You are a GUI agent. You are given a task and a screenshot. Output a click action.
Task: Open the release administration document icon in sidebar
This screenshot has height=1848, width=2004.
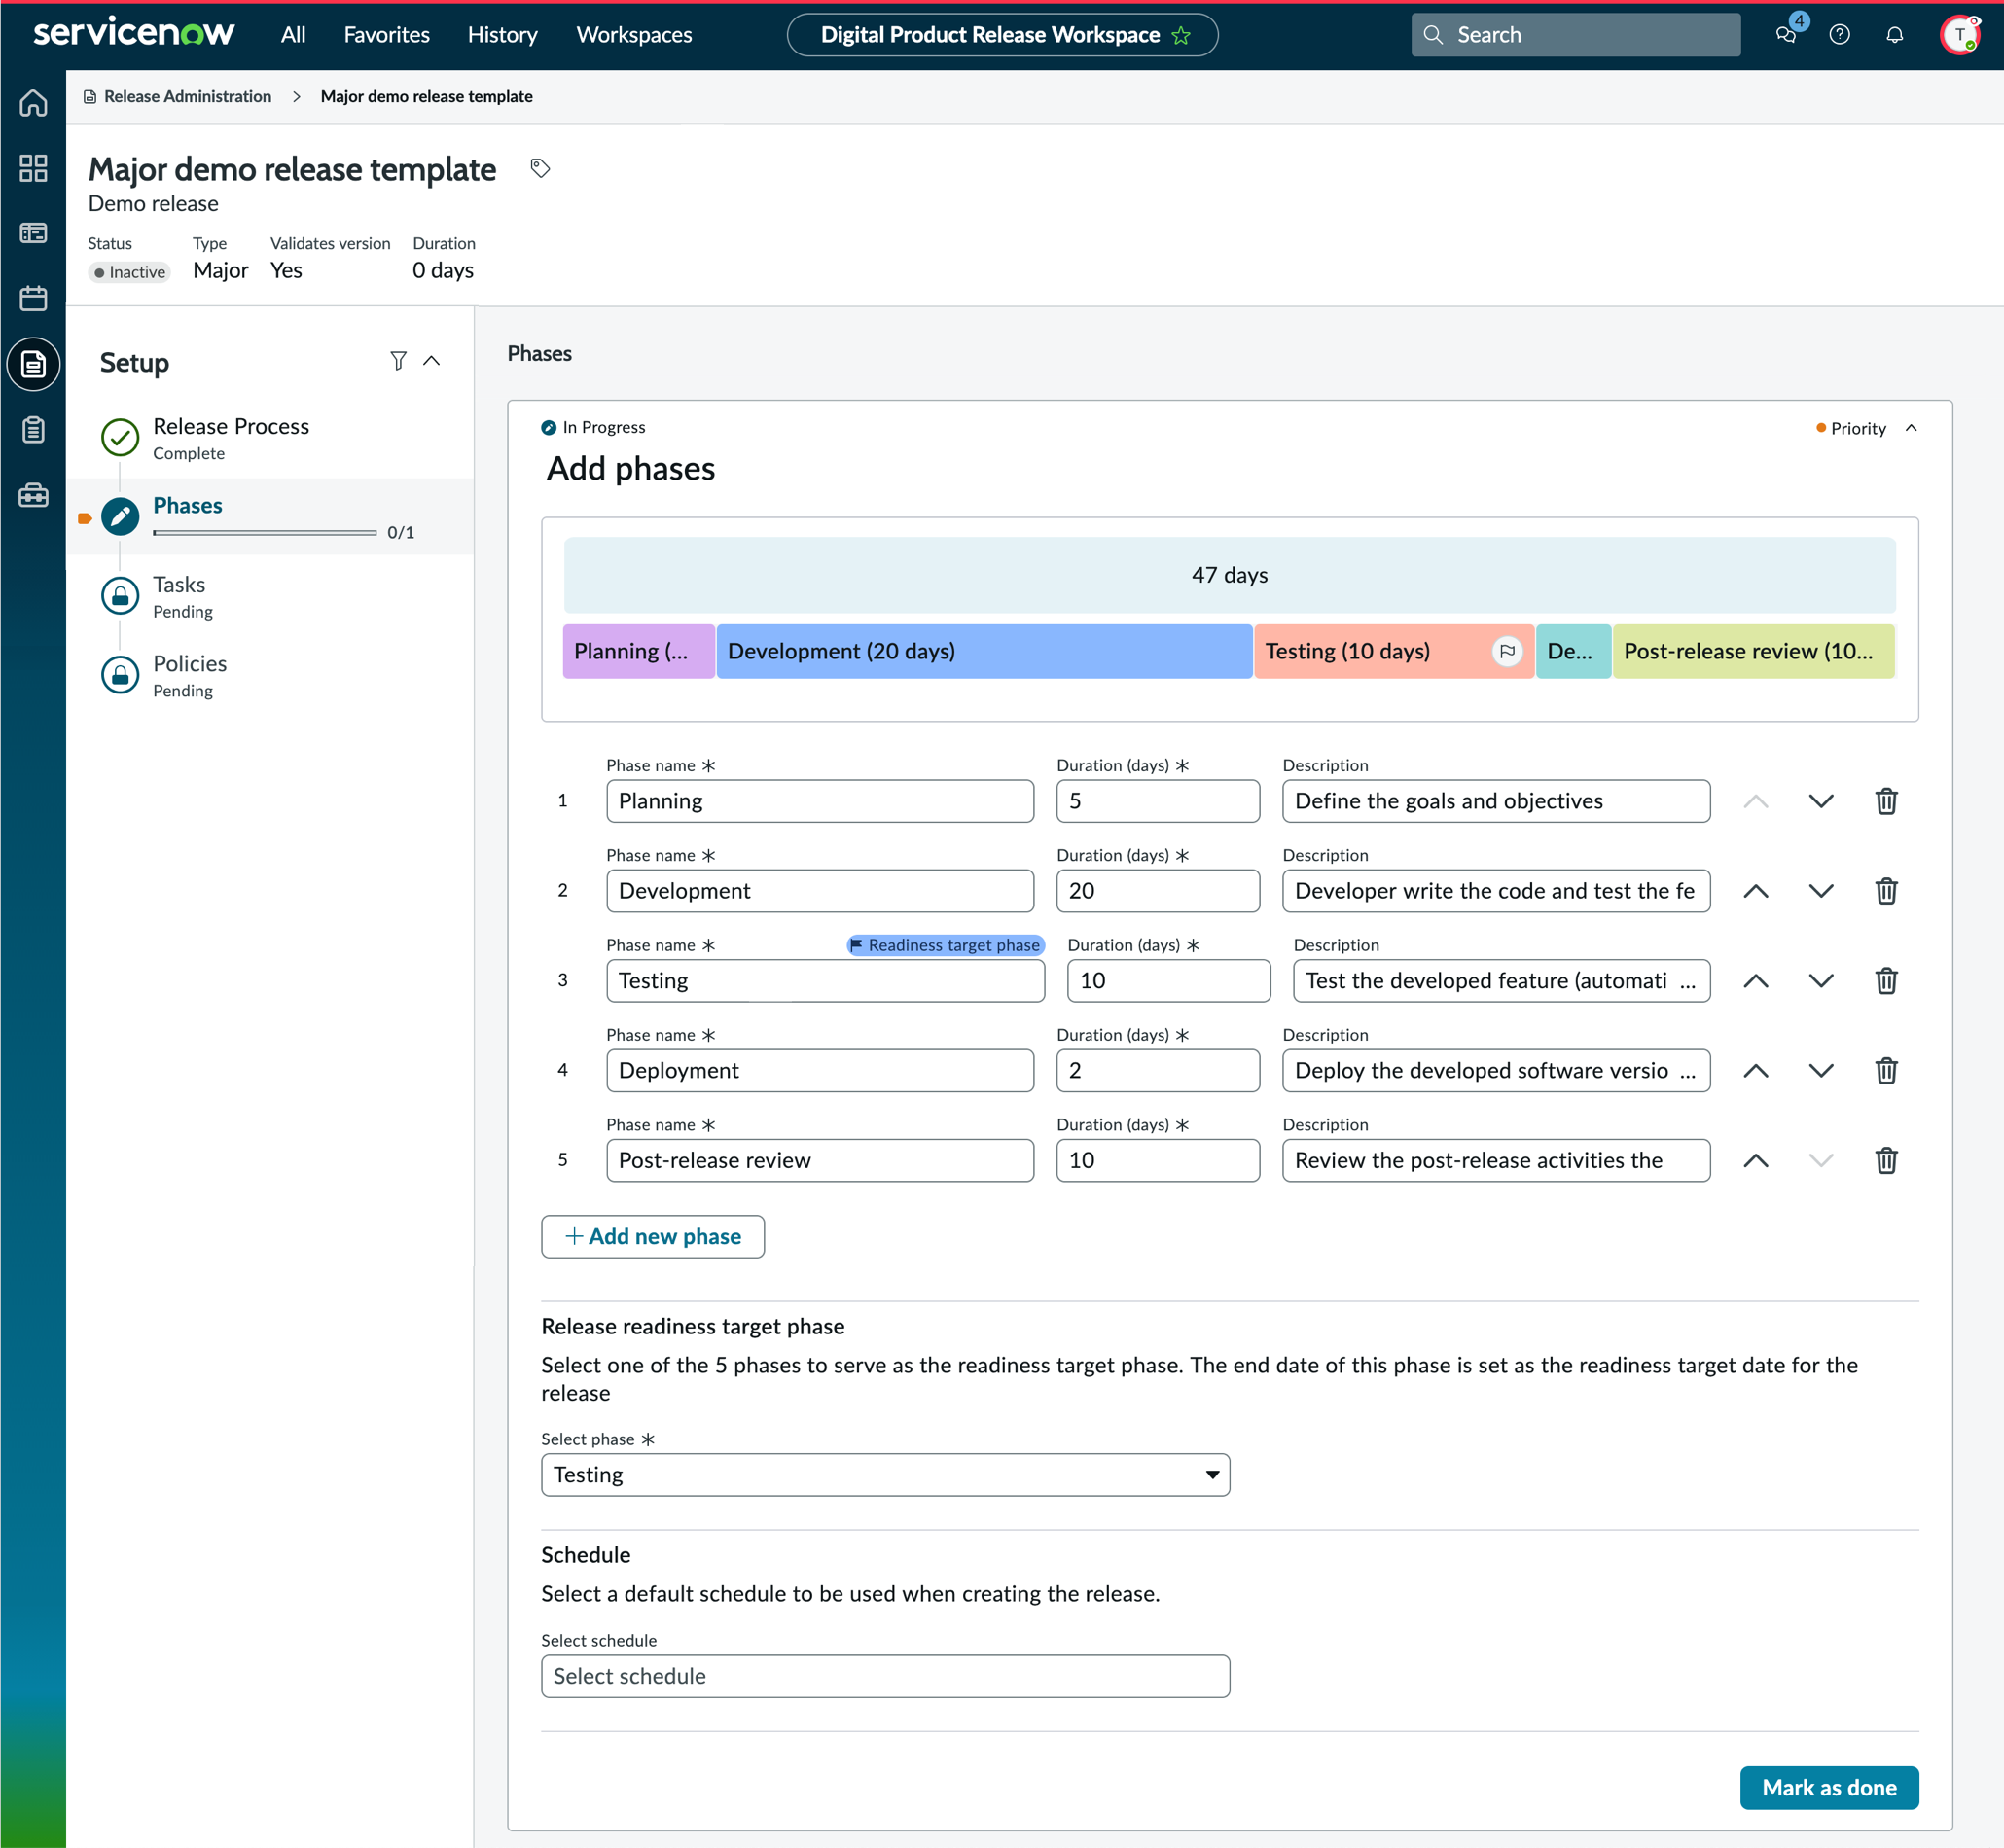pyautogui.click(x=33, y=364)
